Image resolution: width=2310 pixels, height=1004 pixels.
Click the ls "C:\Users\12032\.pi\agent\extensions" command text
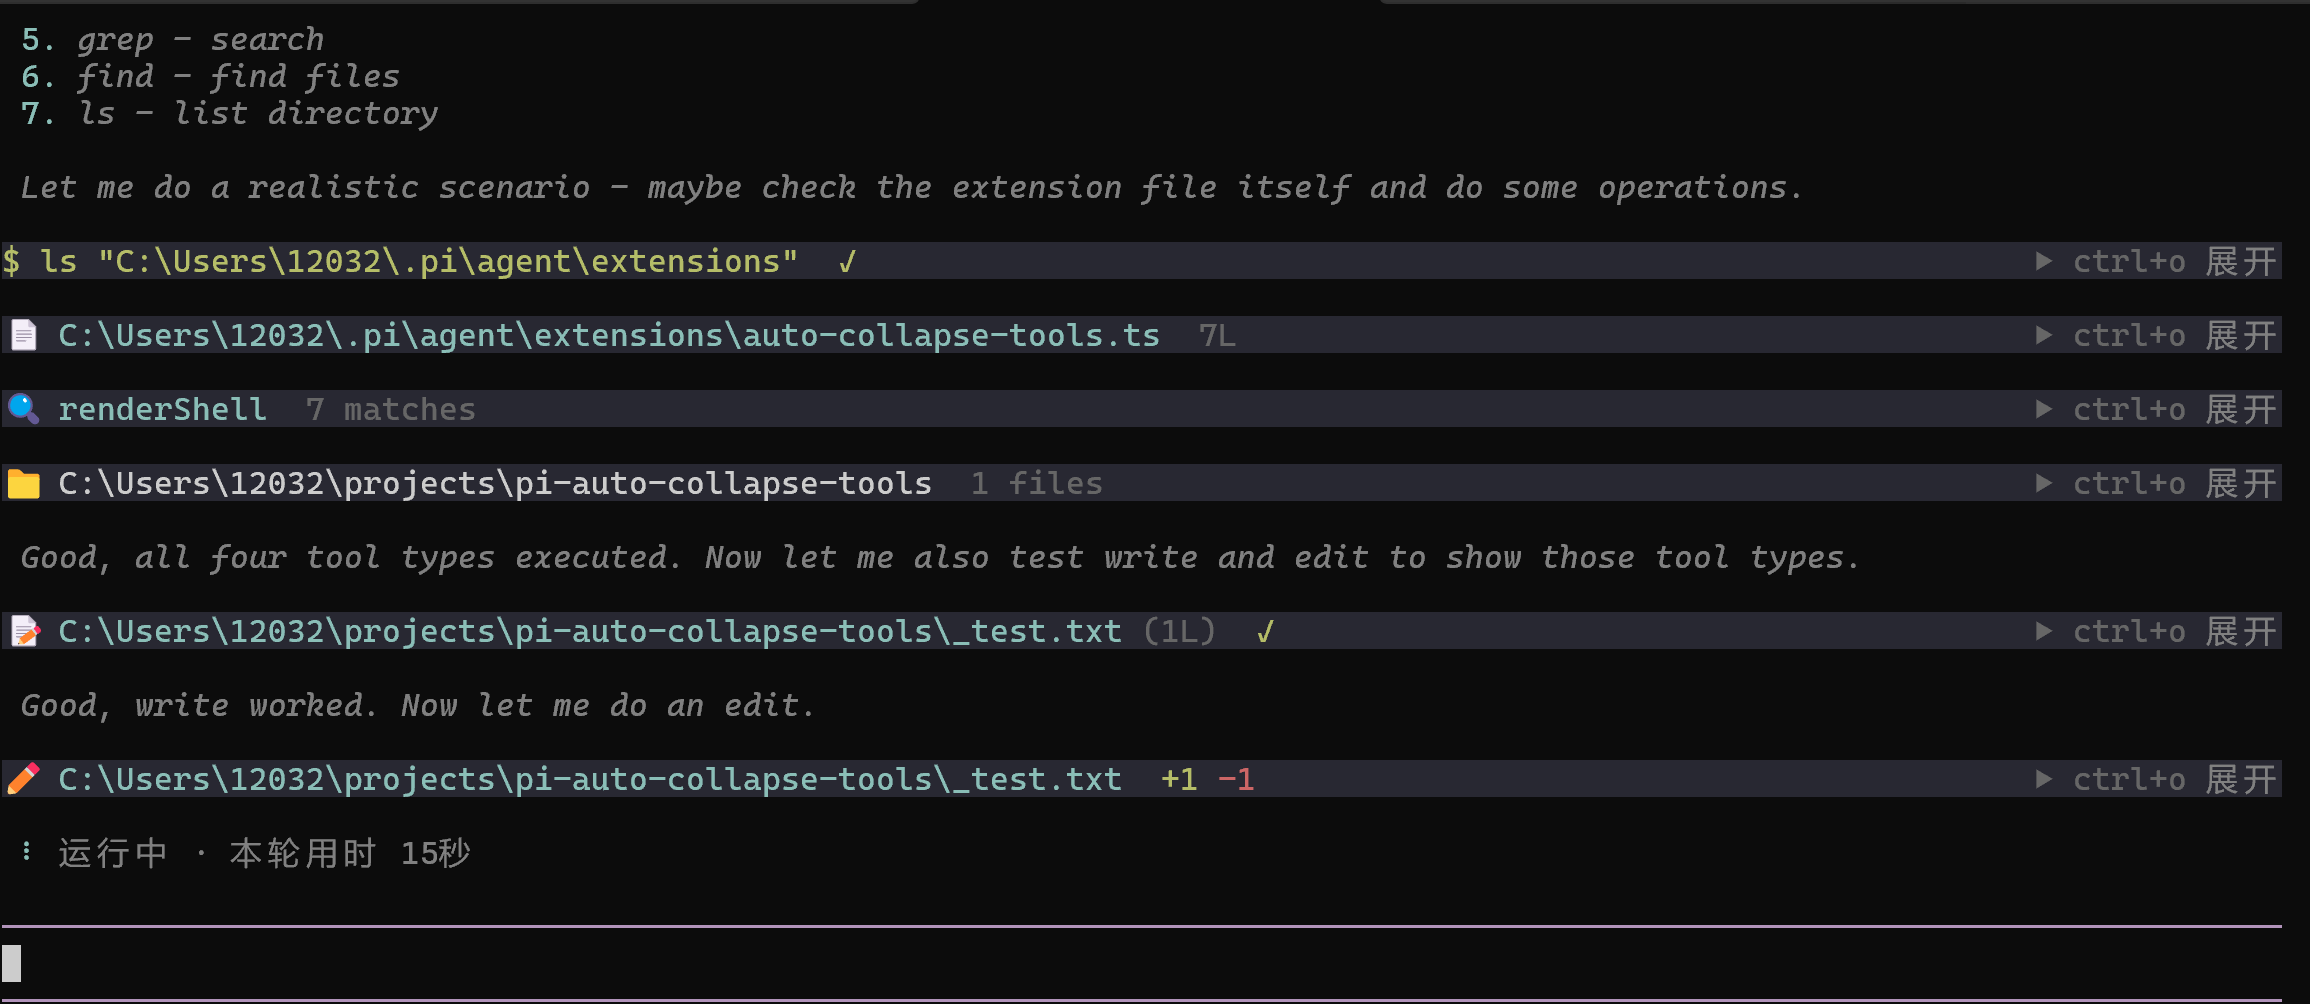(418, 262)
